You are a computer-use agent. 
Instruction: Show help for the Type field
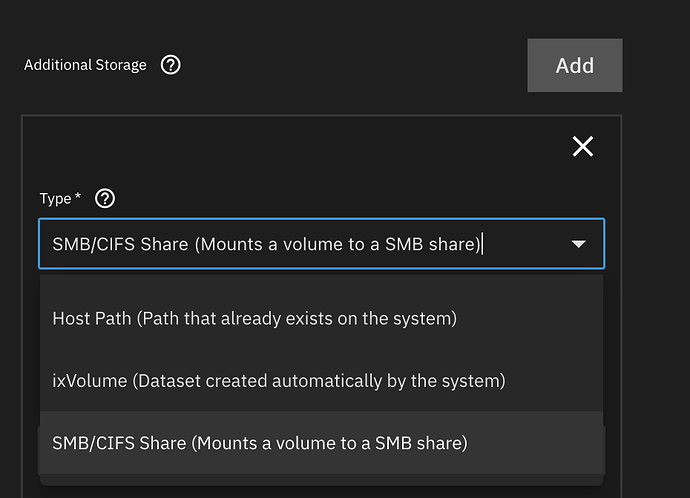[x=105, y=199]
